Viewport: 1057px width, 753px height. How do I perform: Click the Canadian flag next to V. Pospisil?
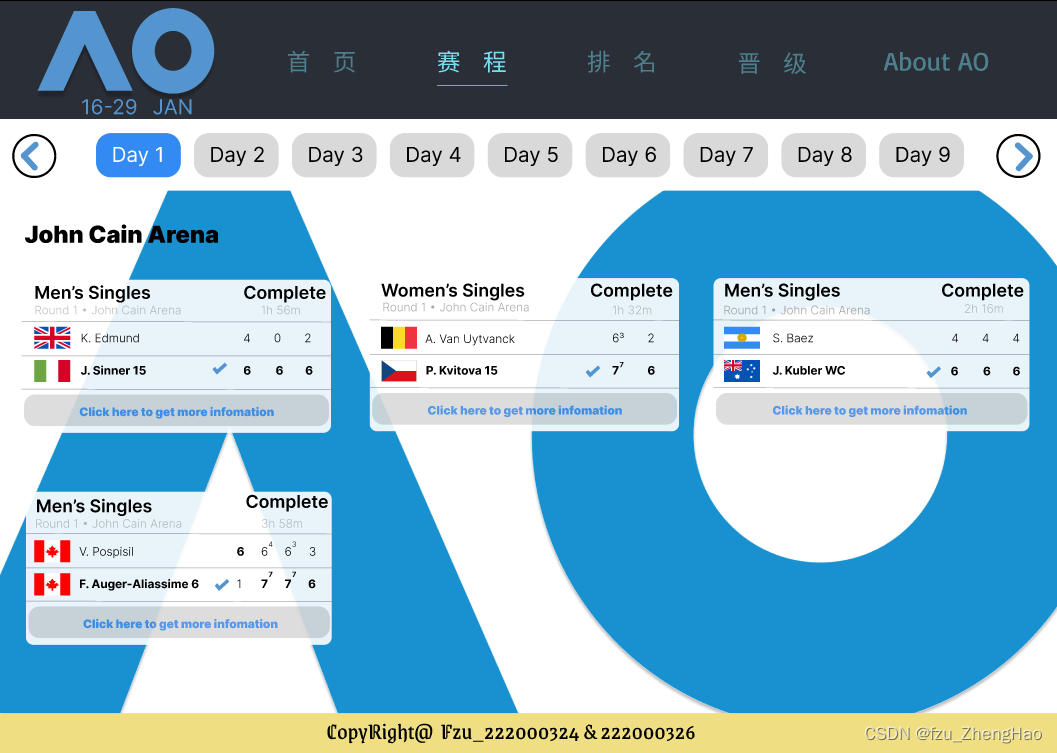(x=52, y=551)
